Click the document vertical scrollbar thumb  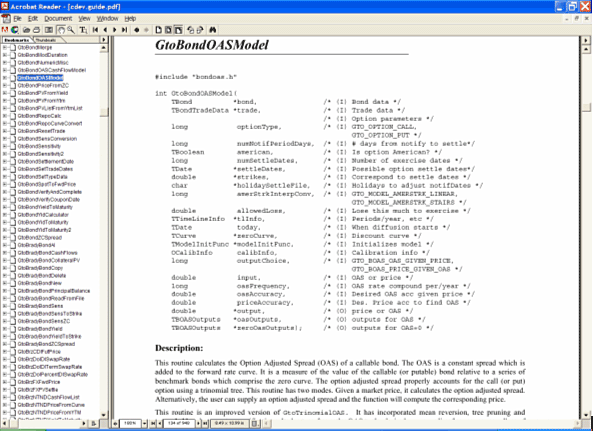click(586, 107)
